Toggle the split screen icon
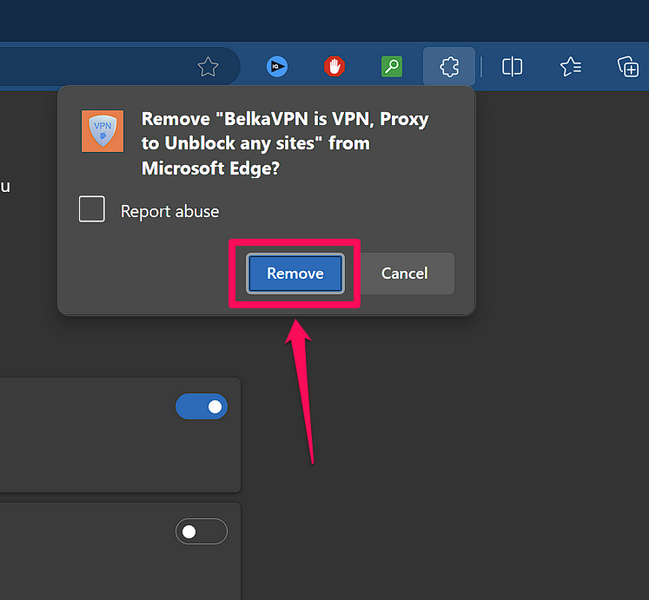649x600 pixels. pyautogui.click(x=512, y=67)
